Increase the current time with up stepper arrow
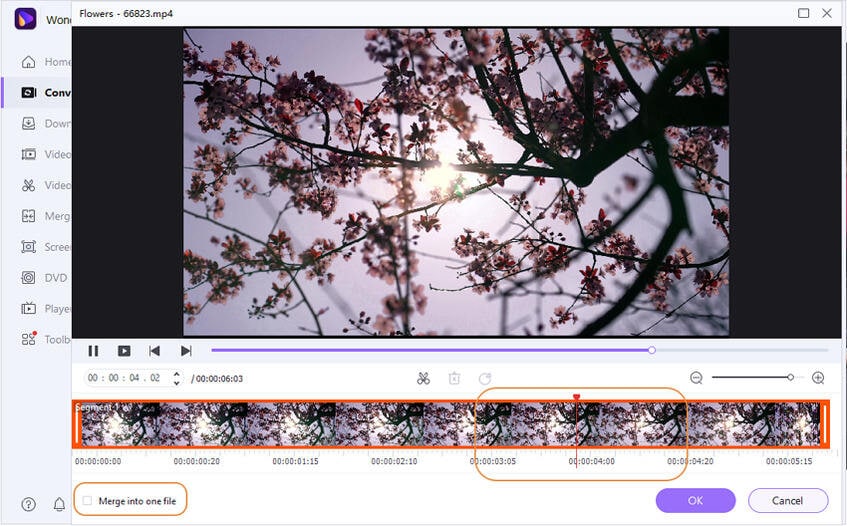 click(x=176, y=374)
